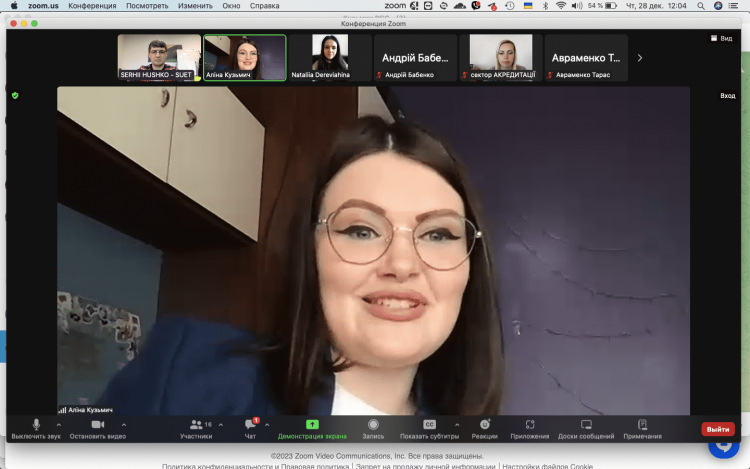Start recording with Запись
The image size is (750, 469).
pos(373,428)
